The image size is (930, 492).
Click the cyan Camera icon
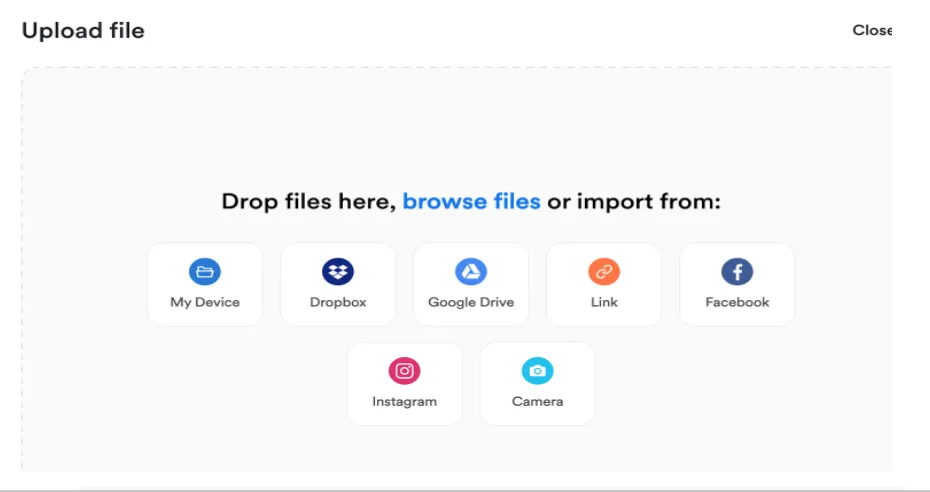[x=537, y=371]
